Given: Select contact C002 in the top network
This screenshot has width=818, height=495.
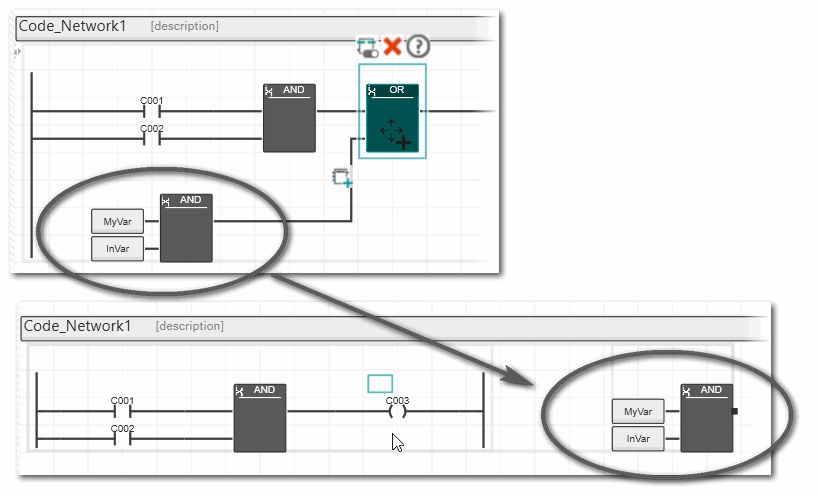Looking at the screenshot, I should 151,137.
